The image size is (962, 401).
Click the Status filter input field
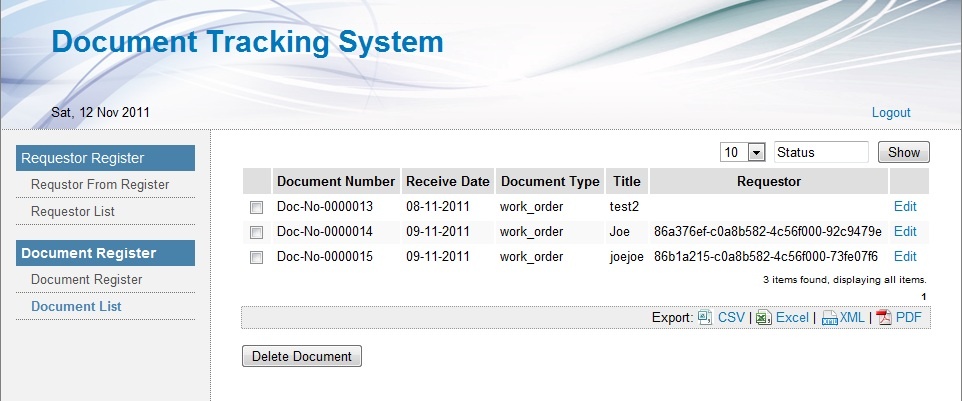click(822, 153)
